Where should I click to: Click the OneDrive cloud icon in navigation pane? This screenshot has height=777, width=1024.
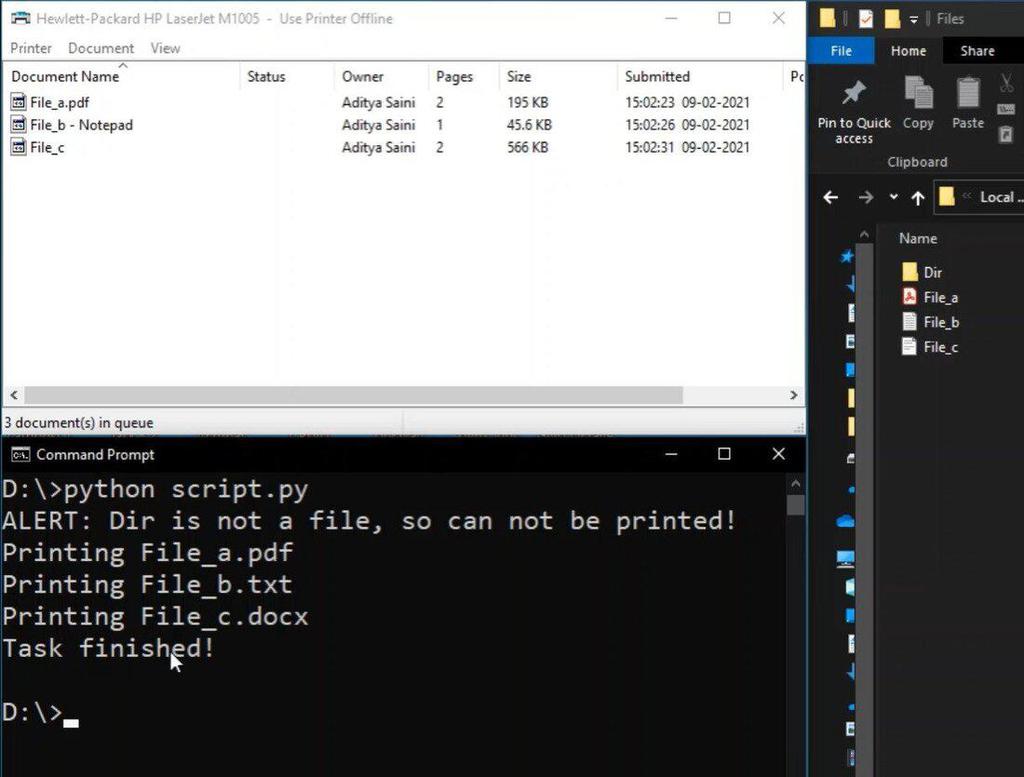(x=845, y=521)
